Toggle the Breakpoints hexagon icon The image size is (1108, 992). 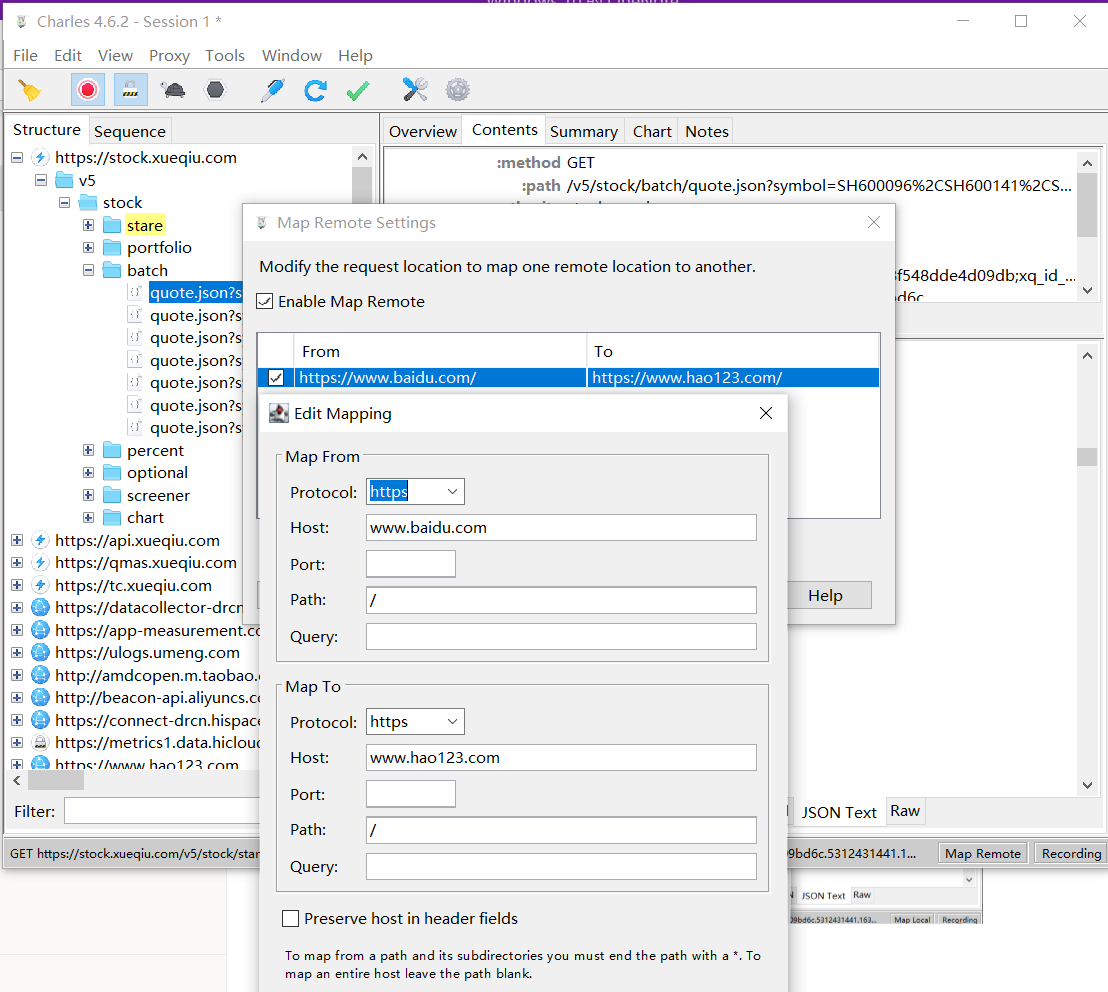point(215,90)
